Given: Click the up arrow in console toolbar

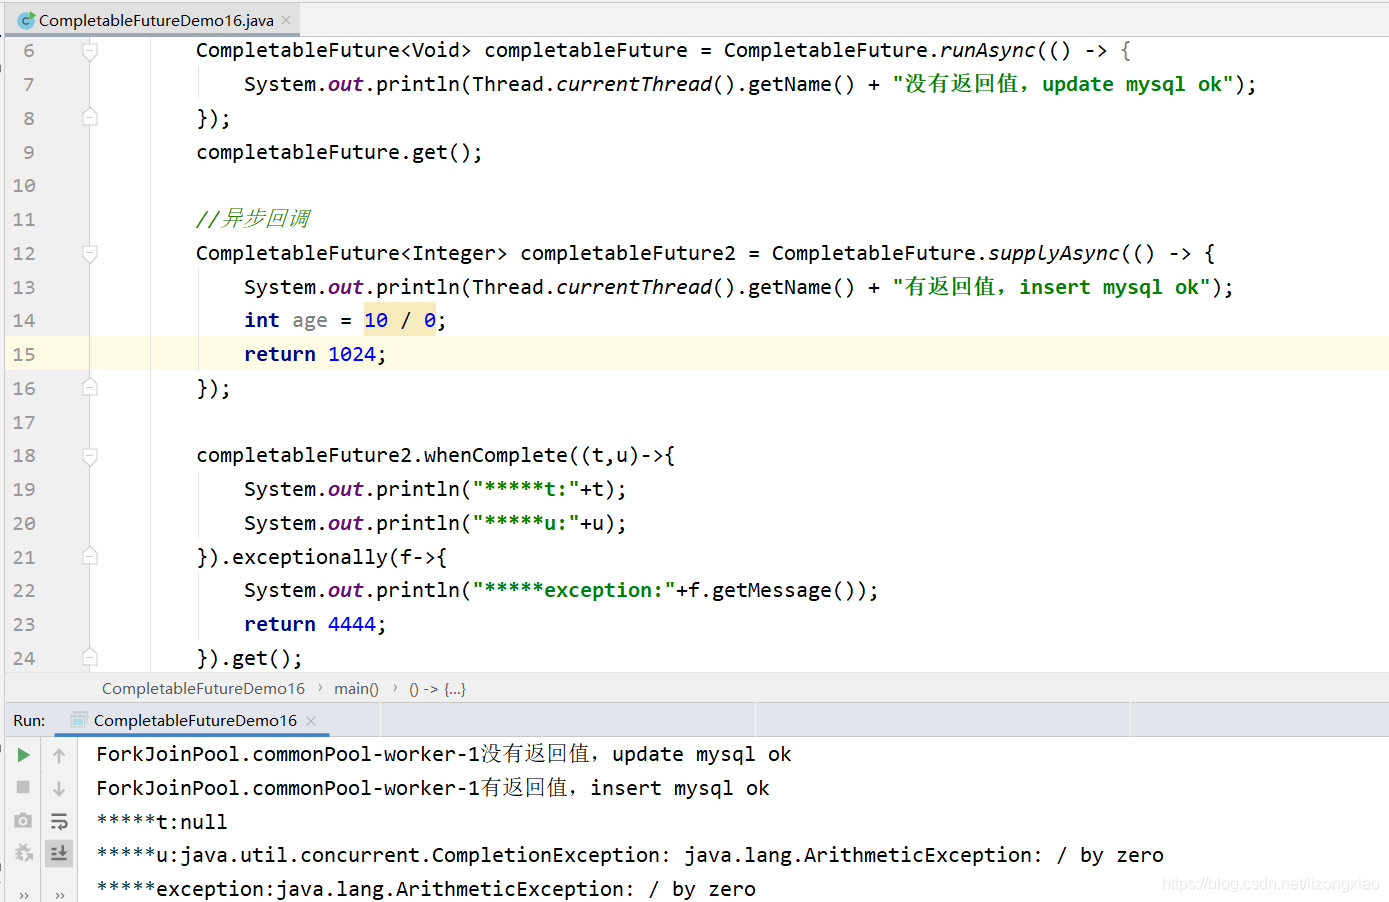Looking at the screenshot, I should pos(59,756).
